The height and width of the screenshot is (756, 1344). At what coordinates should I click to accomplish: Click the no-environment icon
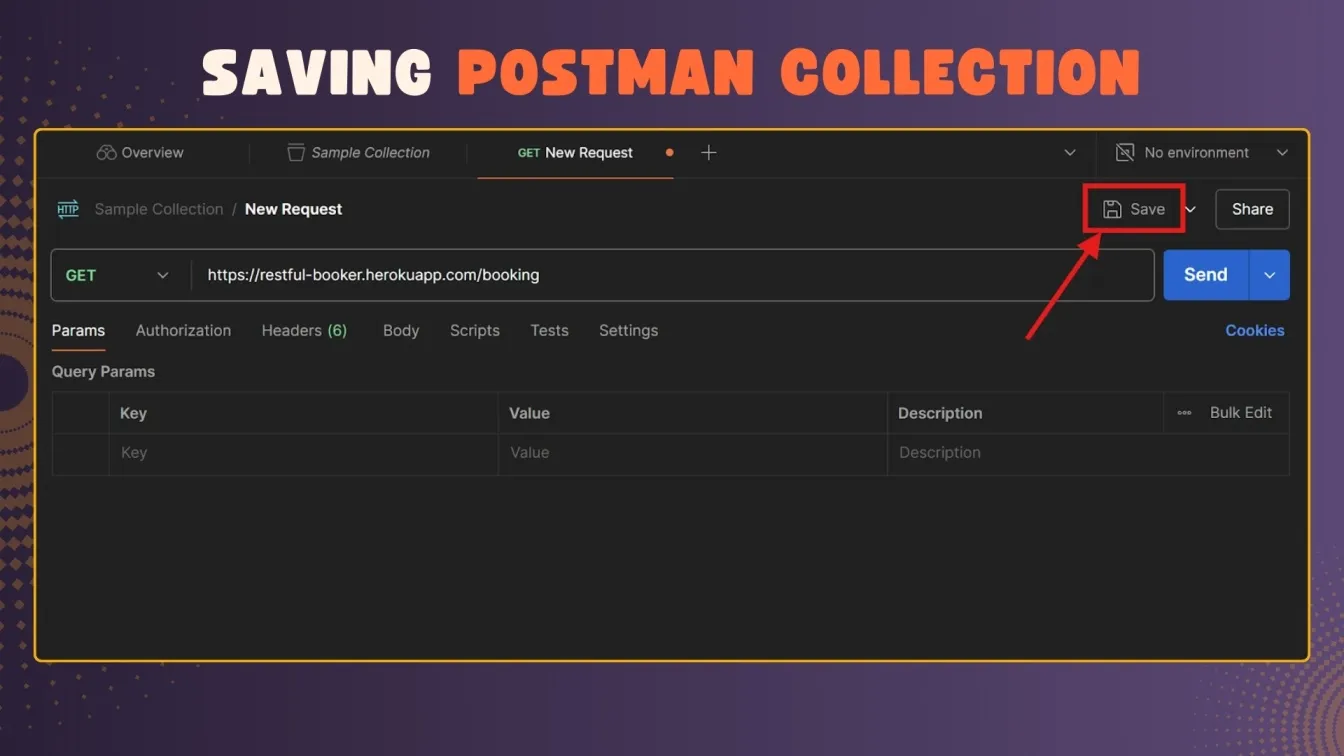point(1125,153)
